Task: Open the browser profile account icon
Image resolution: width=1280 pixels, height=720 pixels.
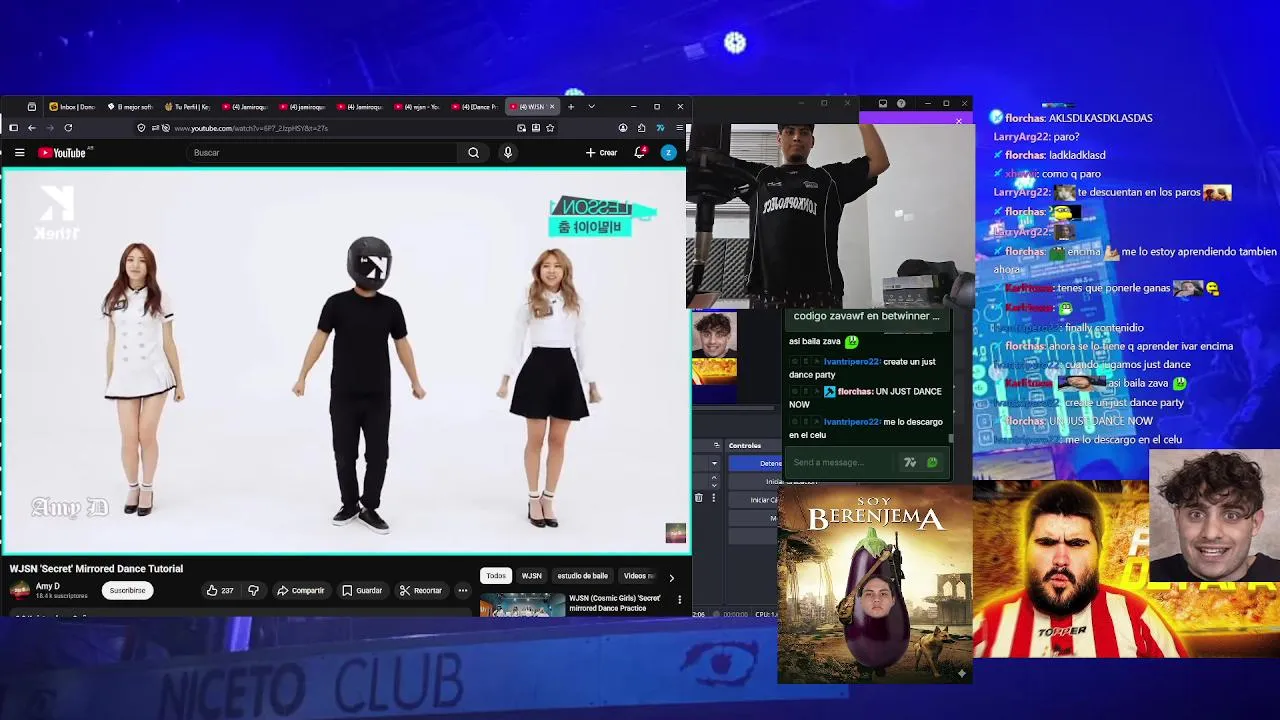Action: click(x=623, y=128)
